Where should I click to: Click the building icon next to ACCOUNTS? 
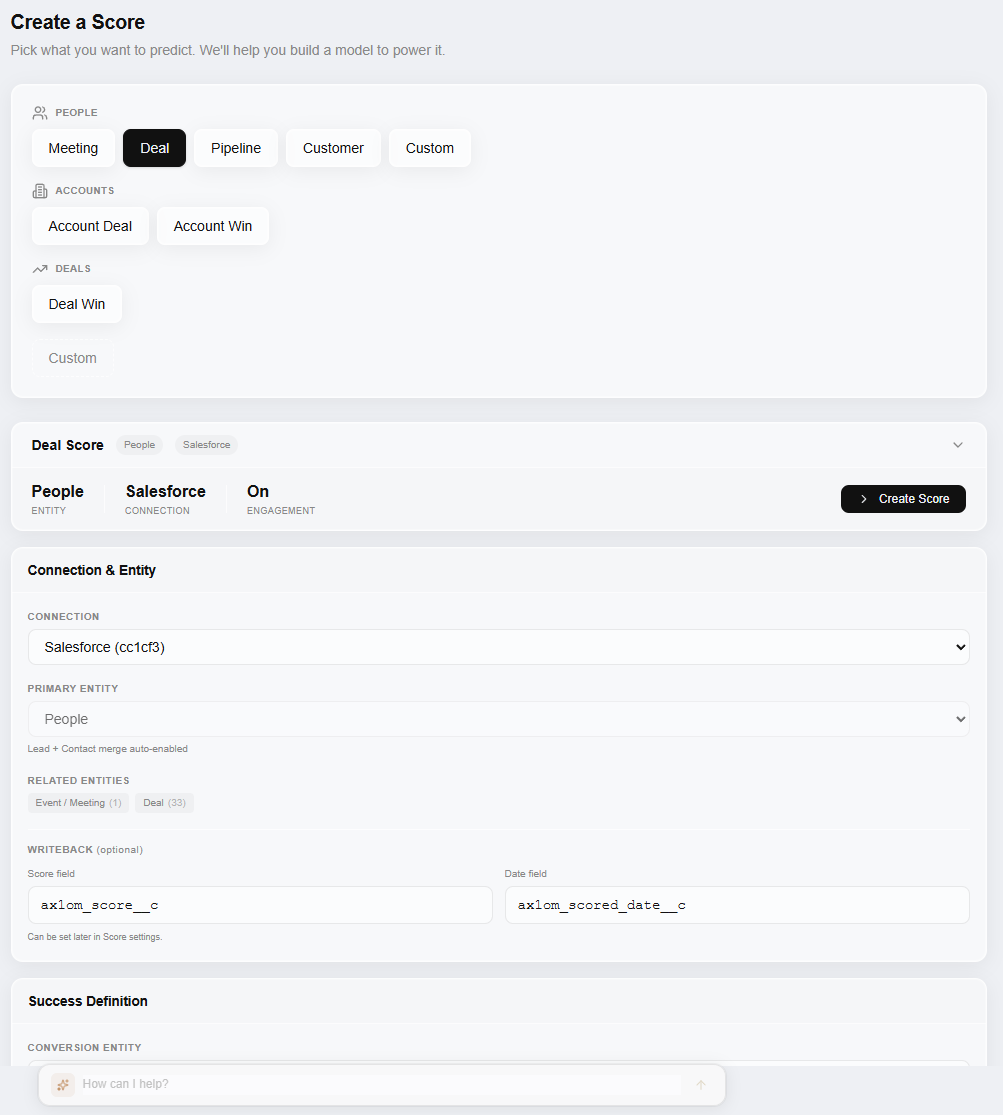point(38,190)
